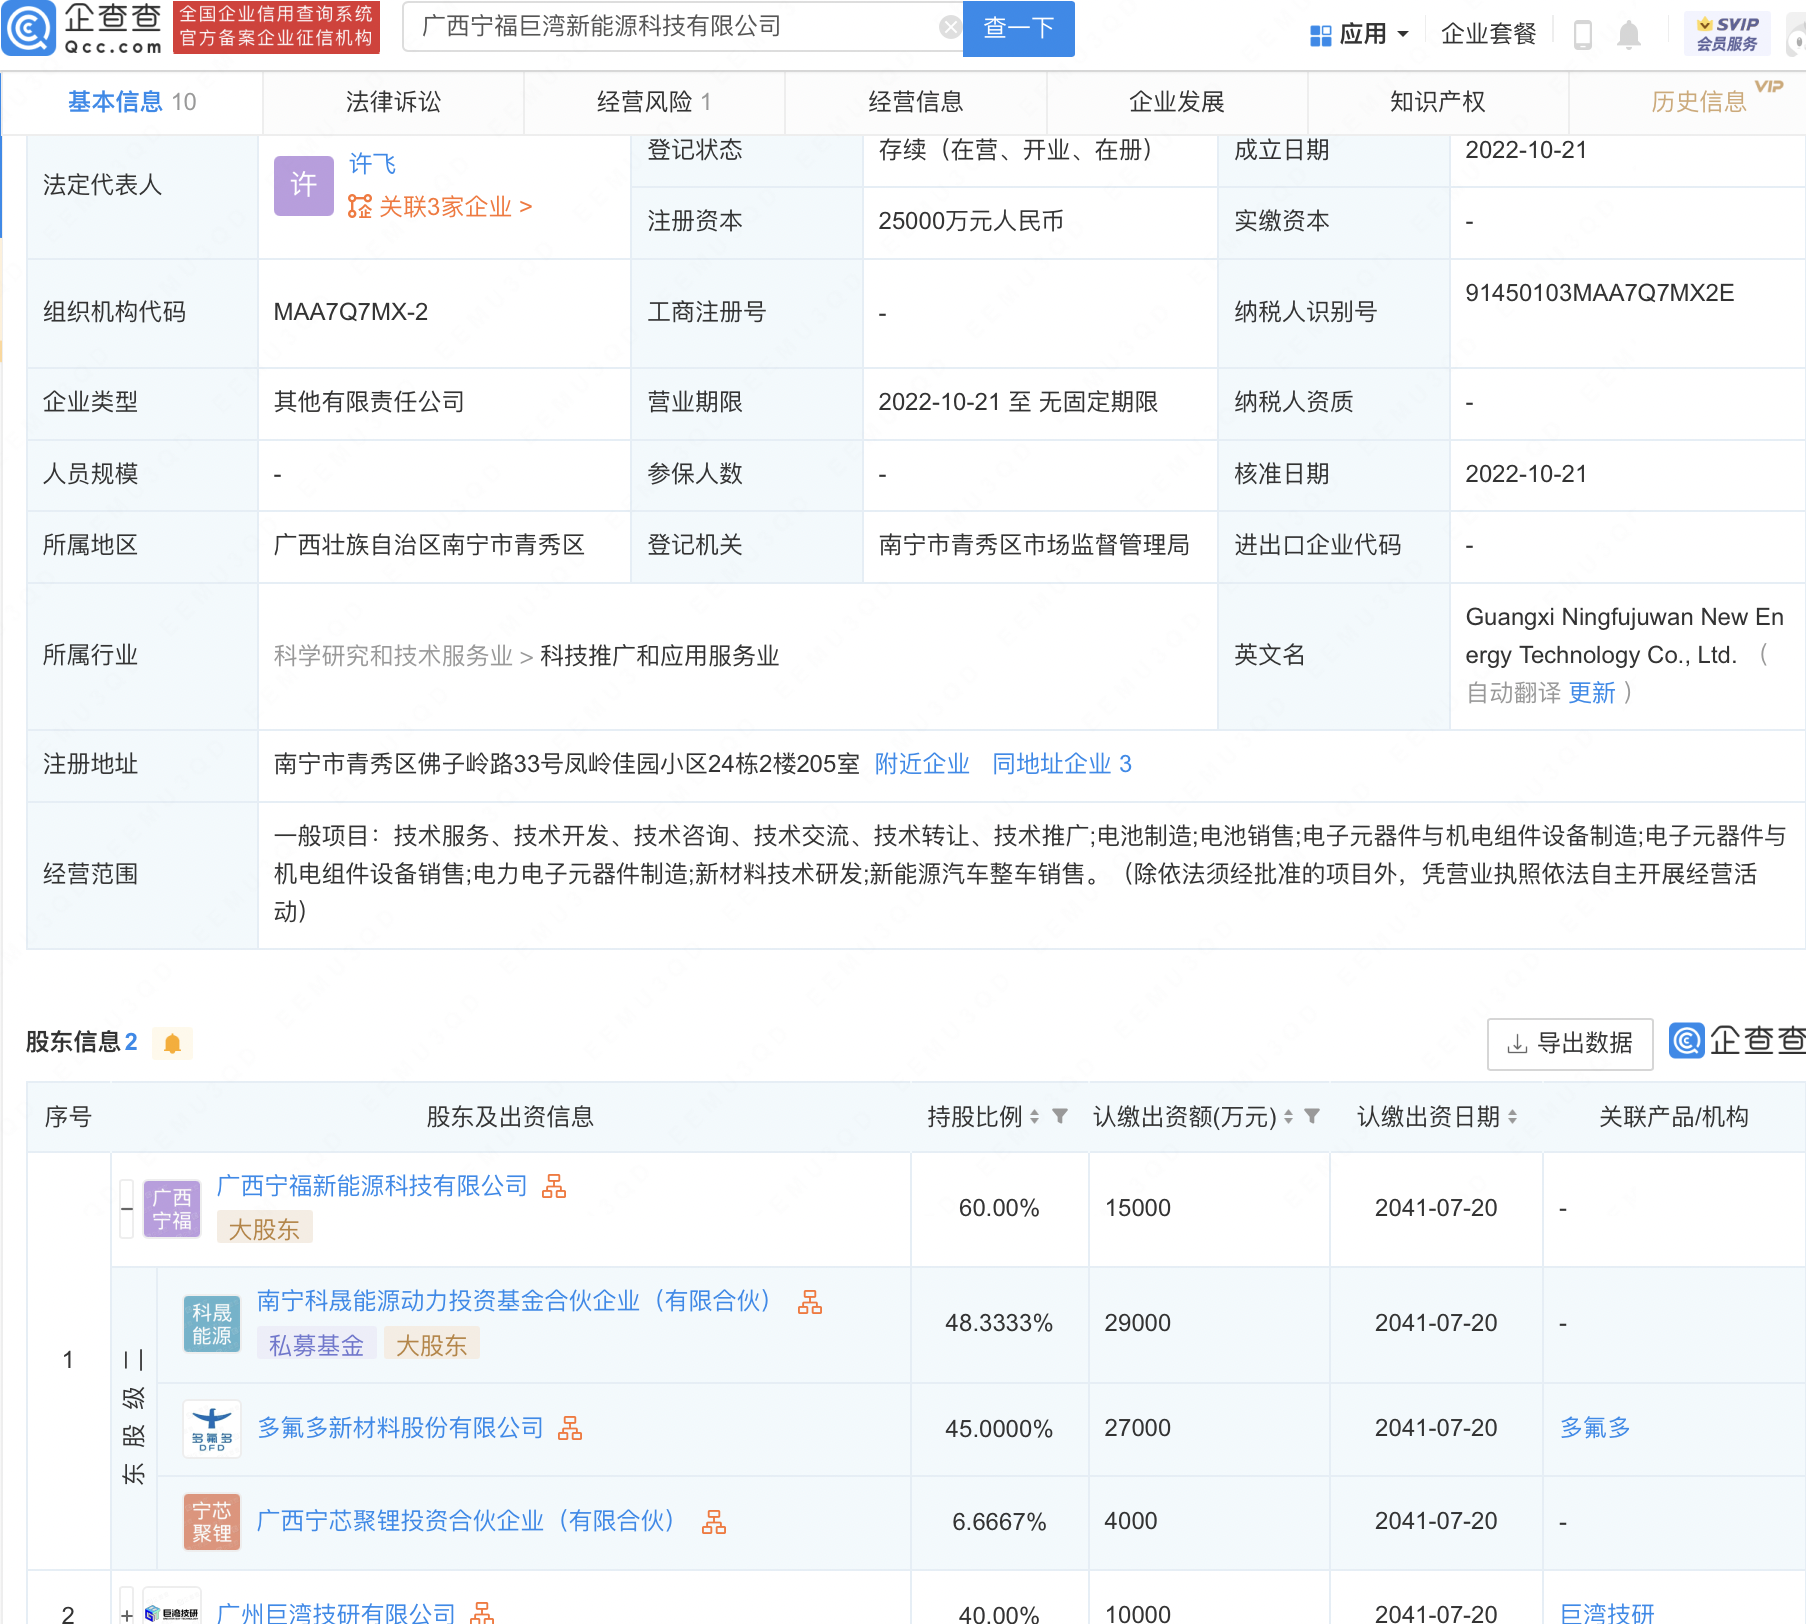Click the 科学研究和技术服务业 industry link
This screenshot has height=1624, width=1806.
393,656
